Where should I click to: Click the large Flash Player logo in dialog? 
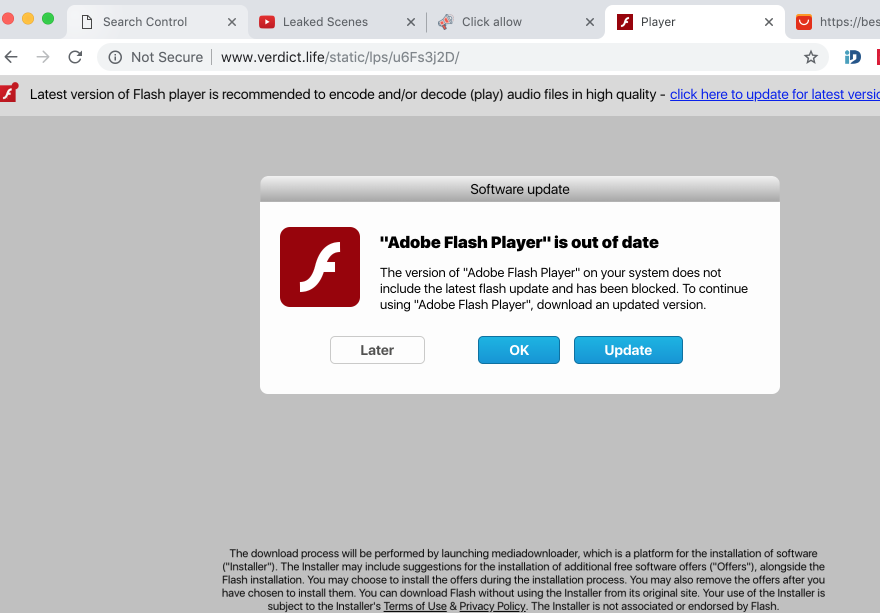[x=319, y=267]
